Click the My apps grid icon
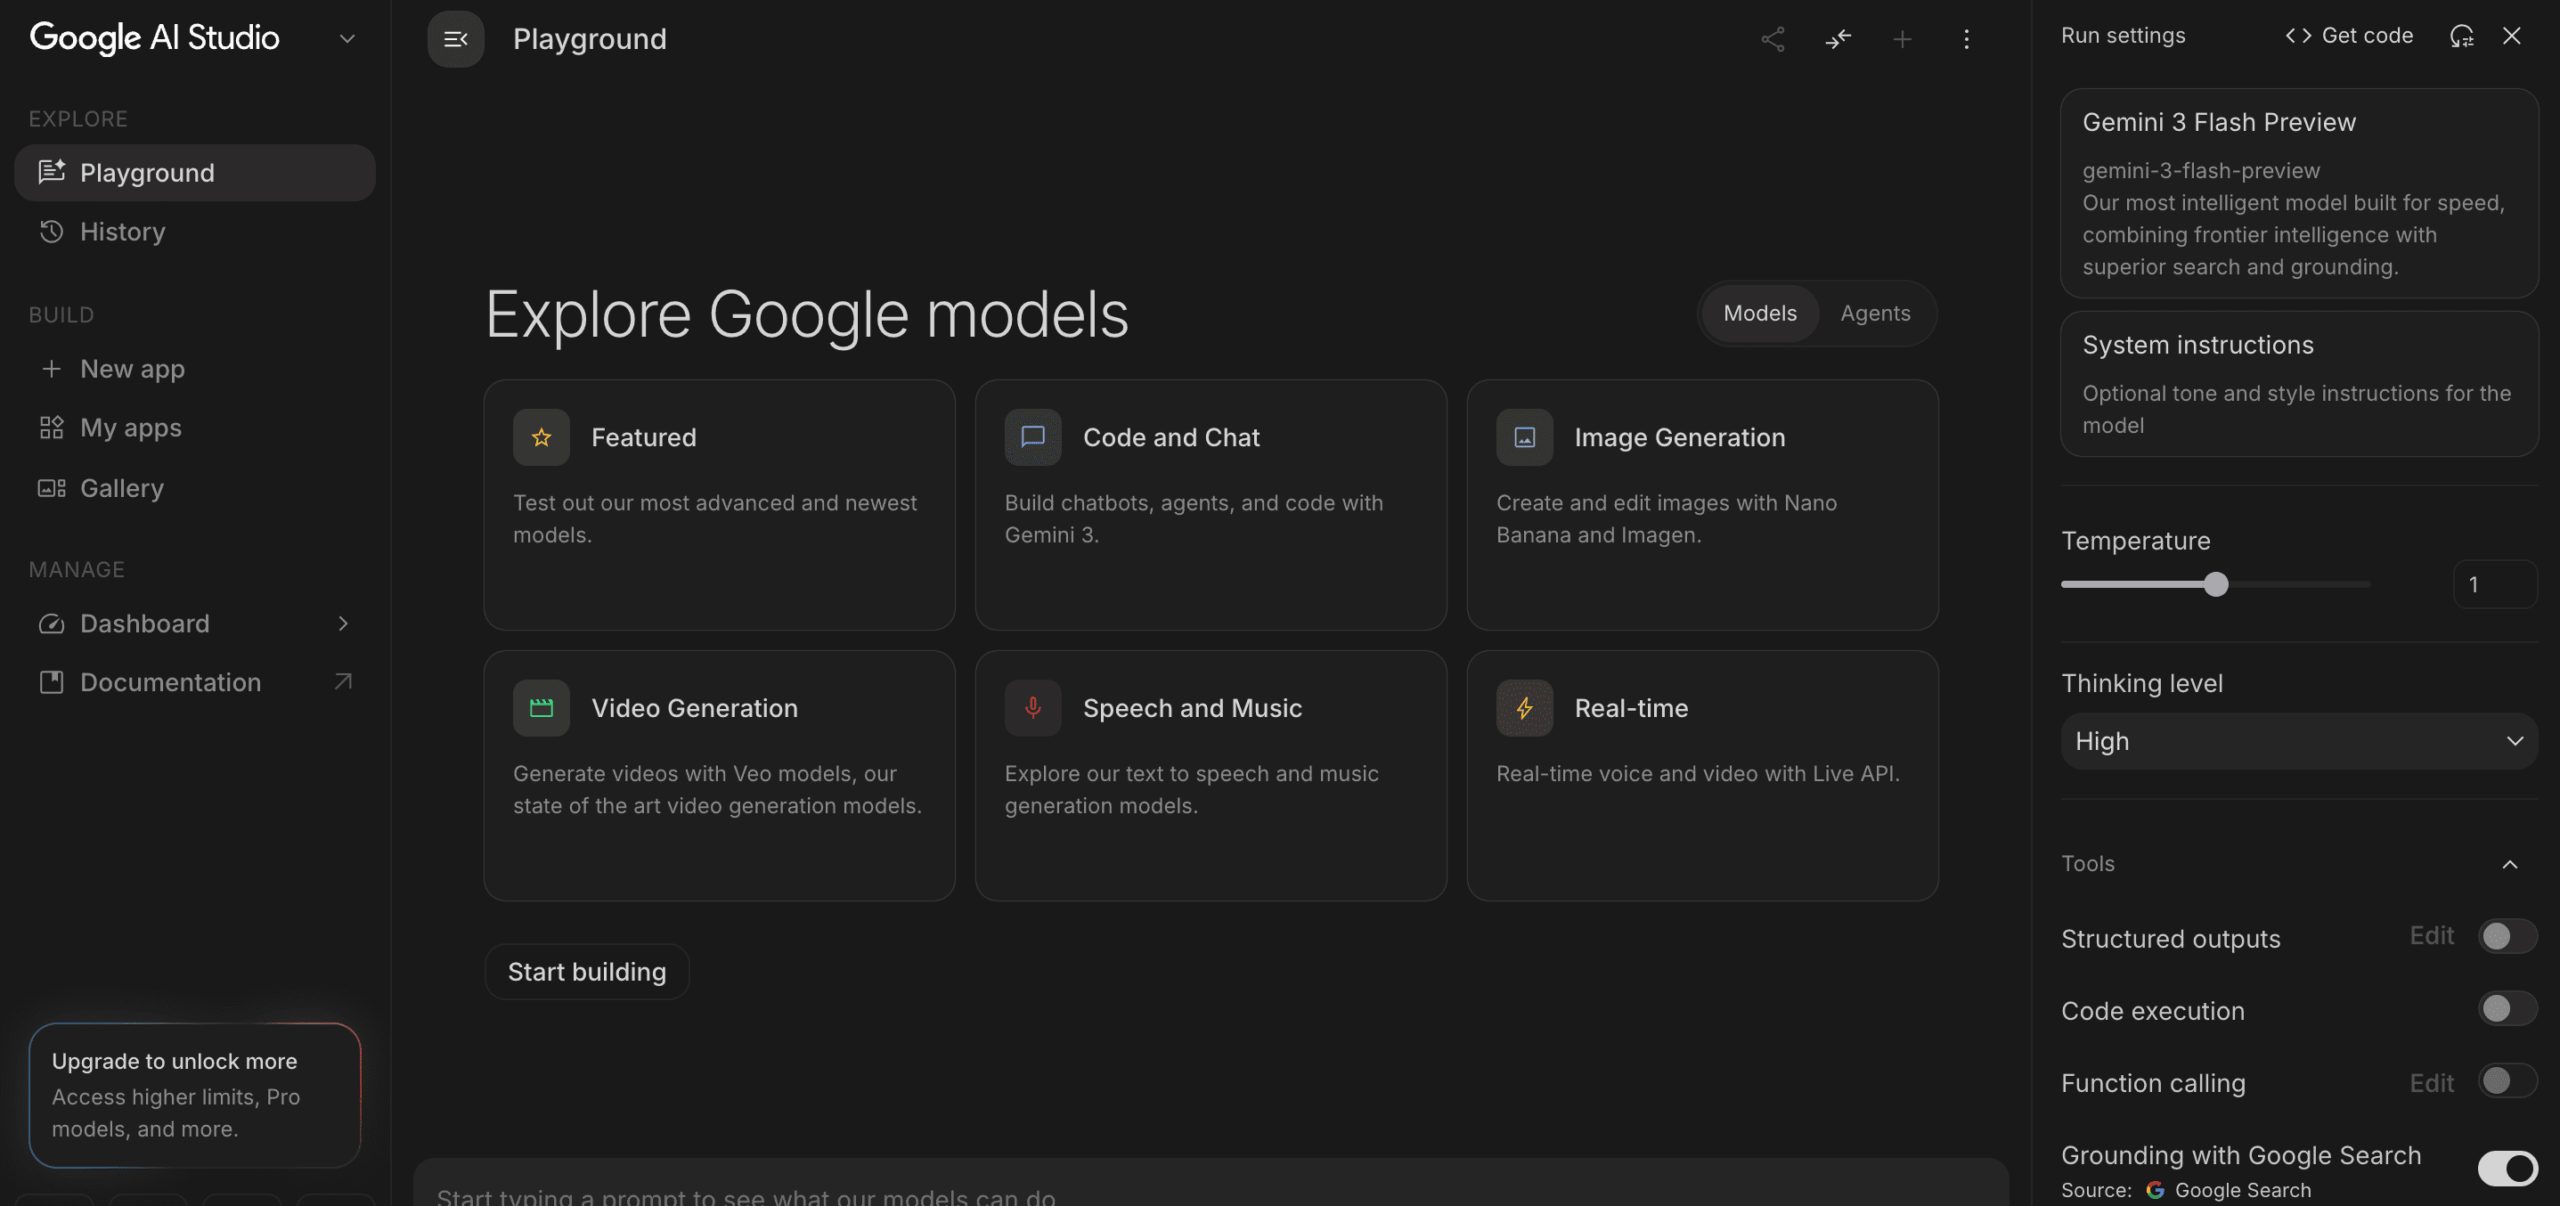 pos(51,428)
